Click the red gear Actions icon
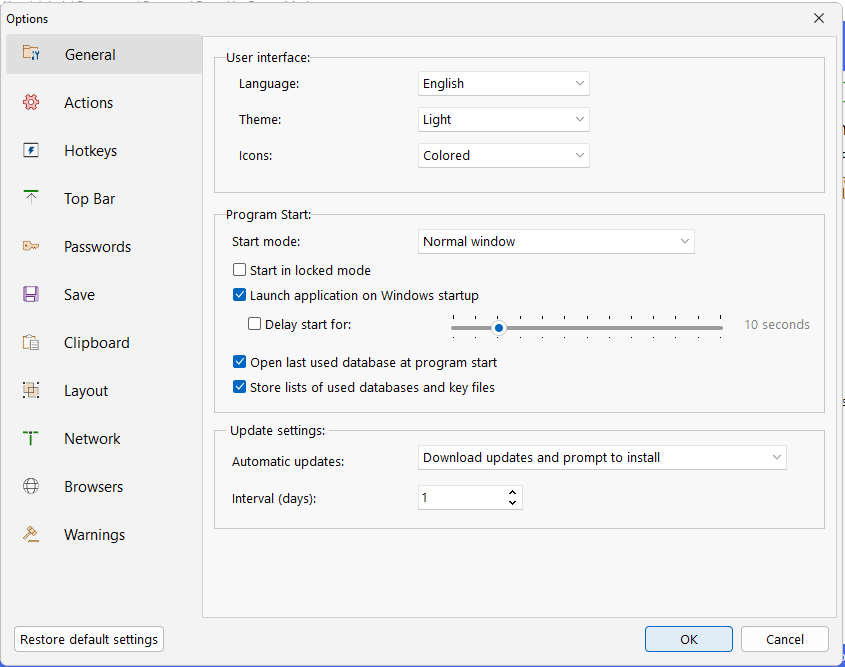 point(31,102)
